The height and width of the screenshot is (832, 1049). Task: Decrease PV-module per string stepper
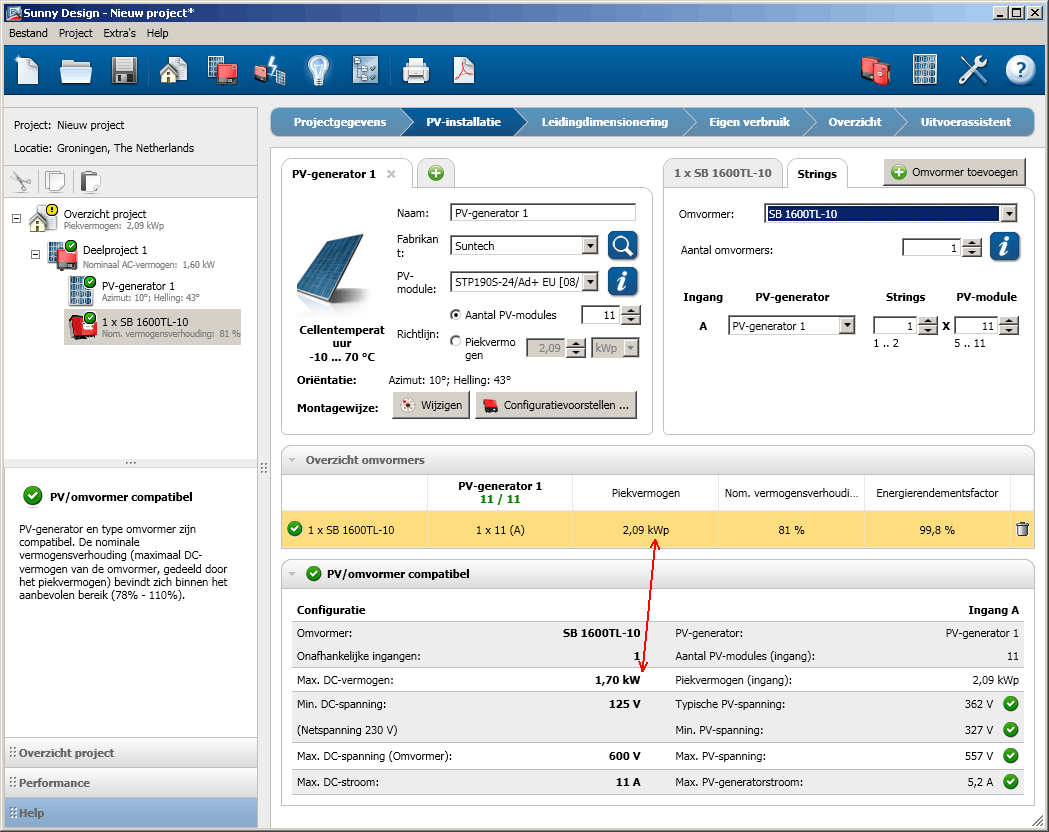(1009, 330)
